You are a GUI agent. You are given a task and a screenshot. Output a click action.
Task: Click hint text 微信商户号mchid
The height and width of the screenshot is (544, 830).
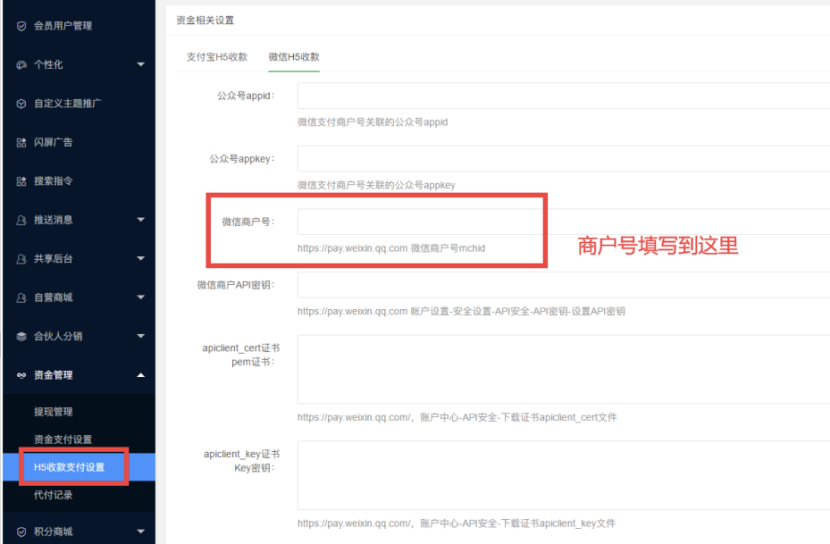click(448, 248)
